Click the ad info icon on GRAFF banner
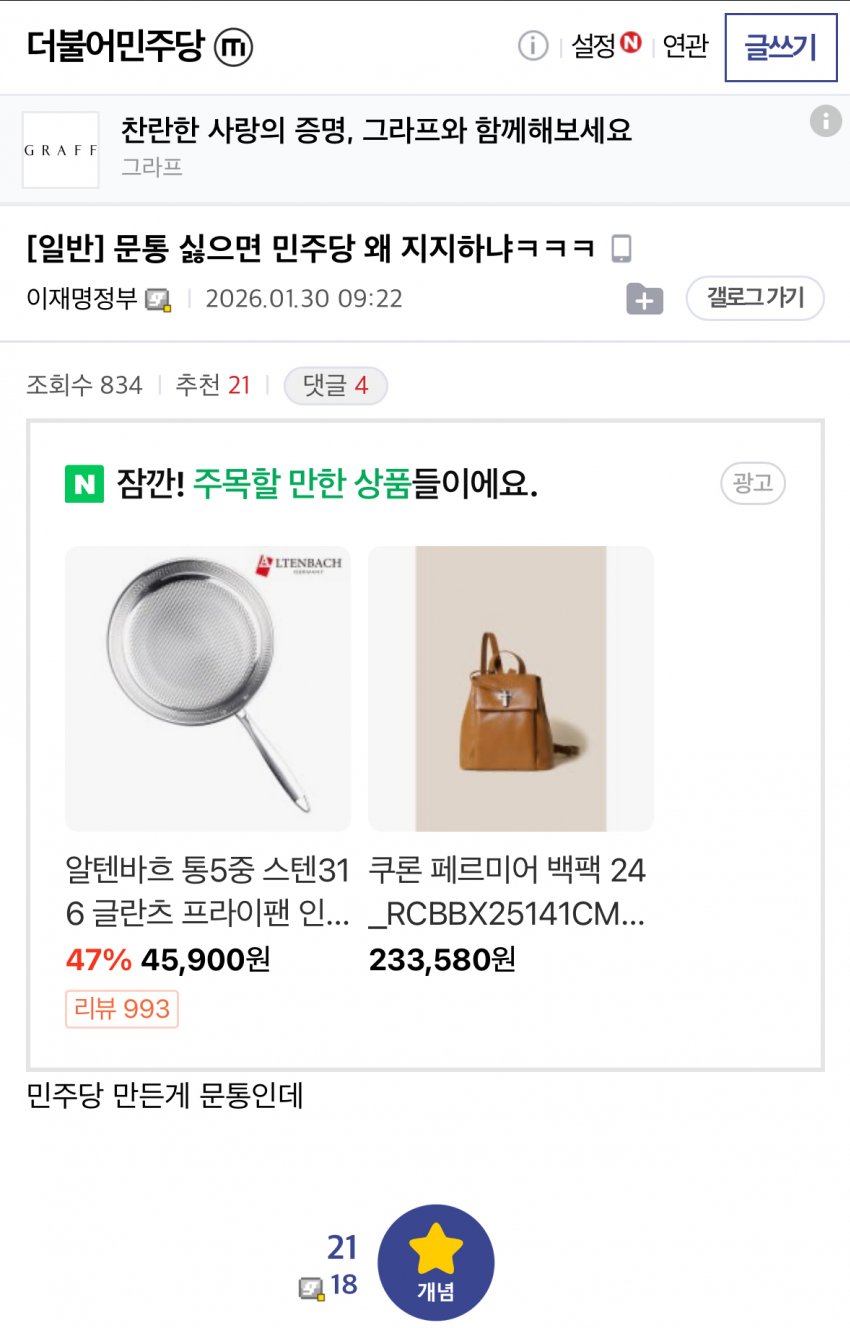Image resolution: width=850 pixels, height=1328 pixels. [x=825, y=121]
